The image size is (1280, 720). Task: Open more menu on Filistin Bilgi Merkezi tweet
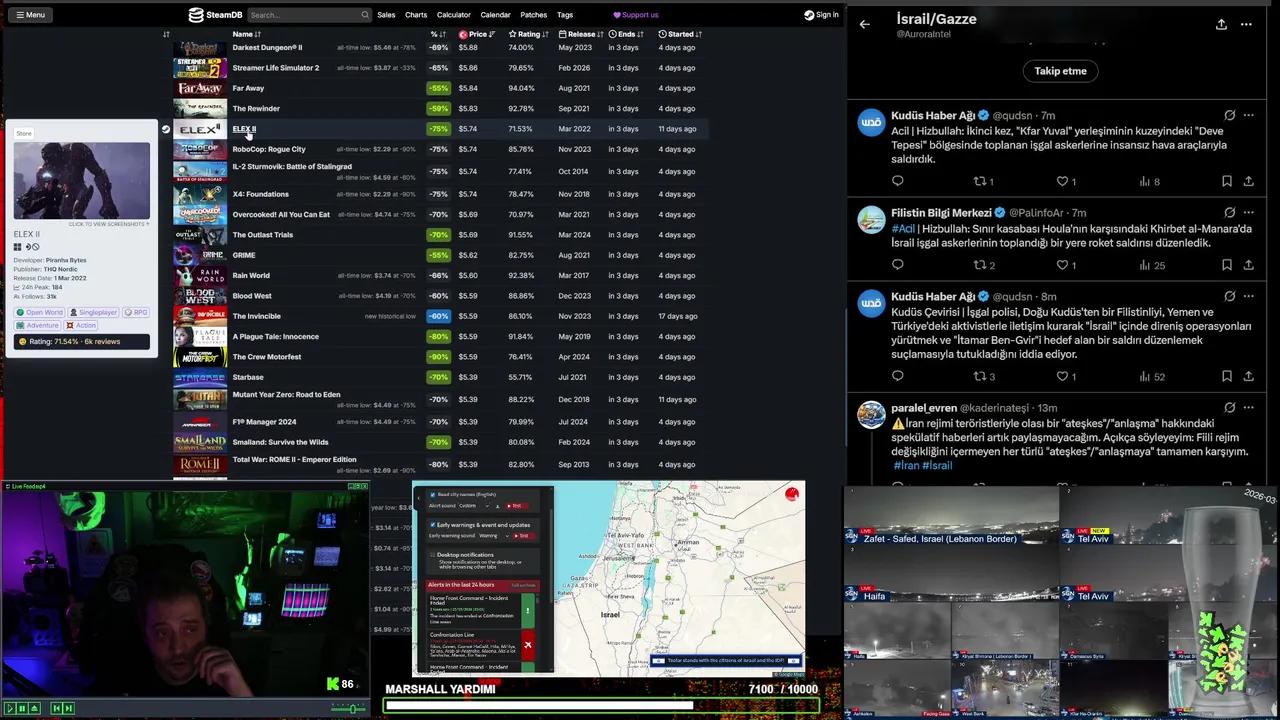pos(1248,213)
